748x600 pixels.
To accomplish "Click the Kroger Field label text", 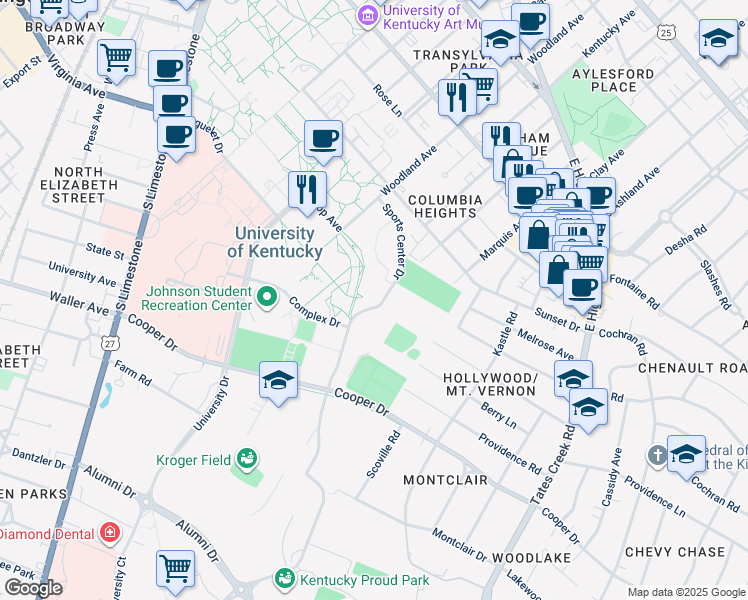I will point(194,460).
